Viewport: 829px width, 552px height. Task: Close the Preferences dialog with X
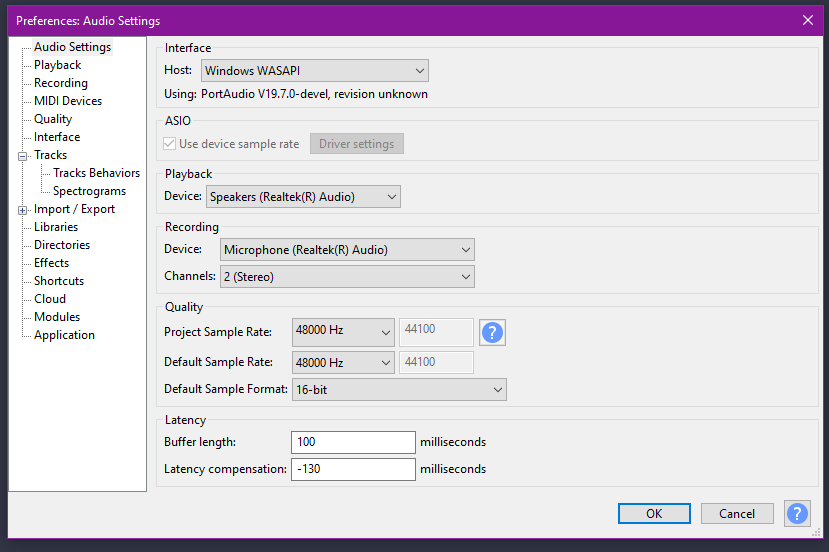tap(807, 21)
